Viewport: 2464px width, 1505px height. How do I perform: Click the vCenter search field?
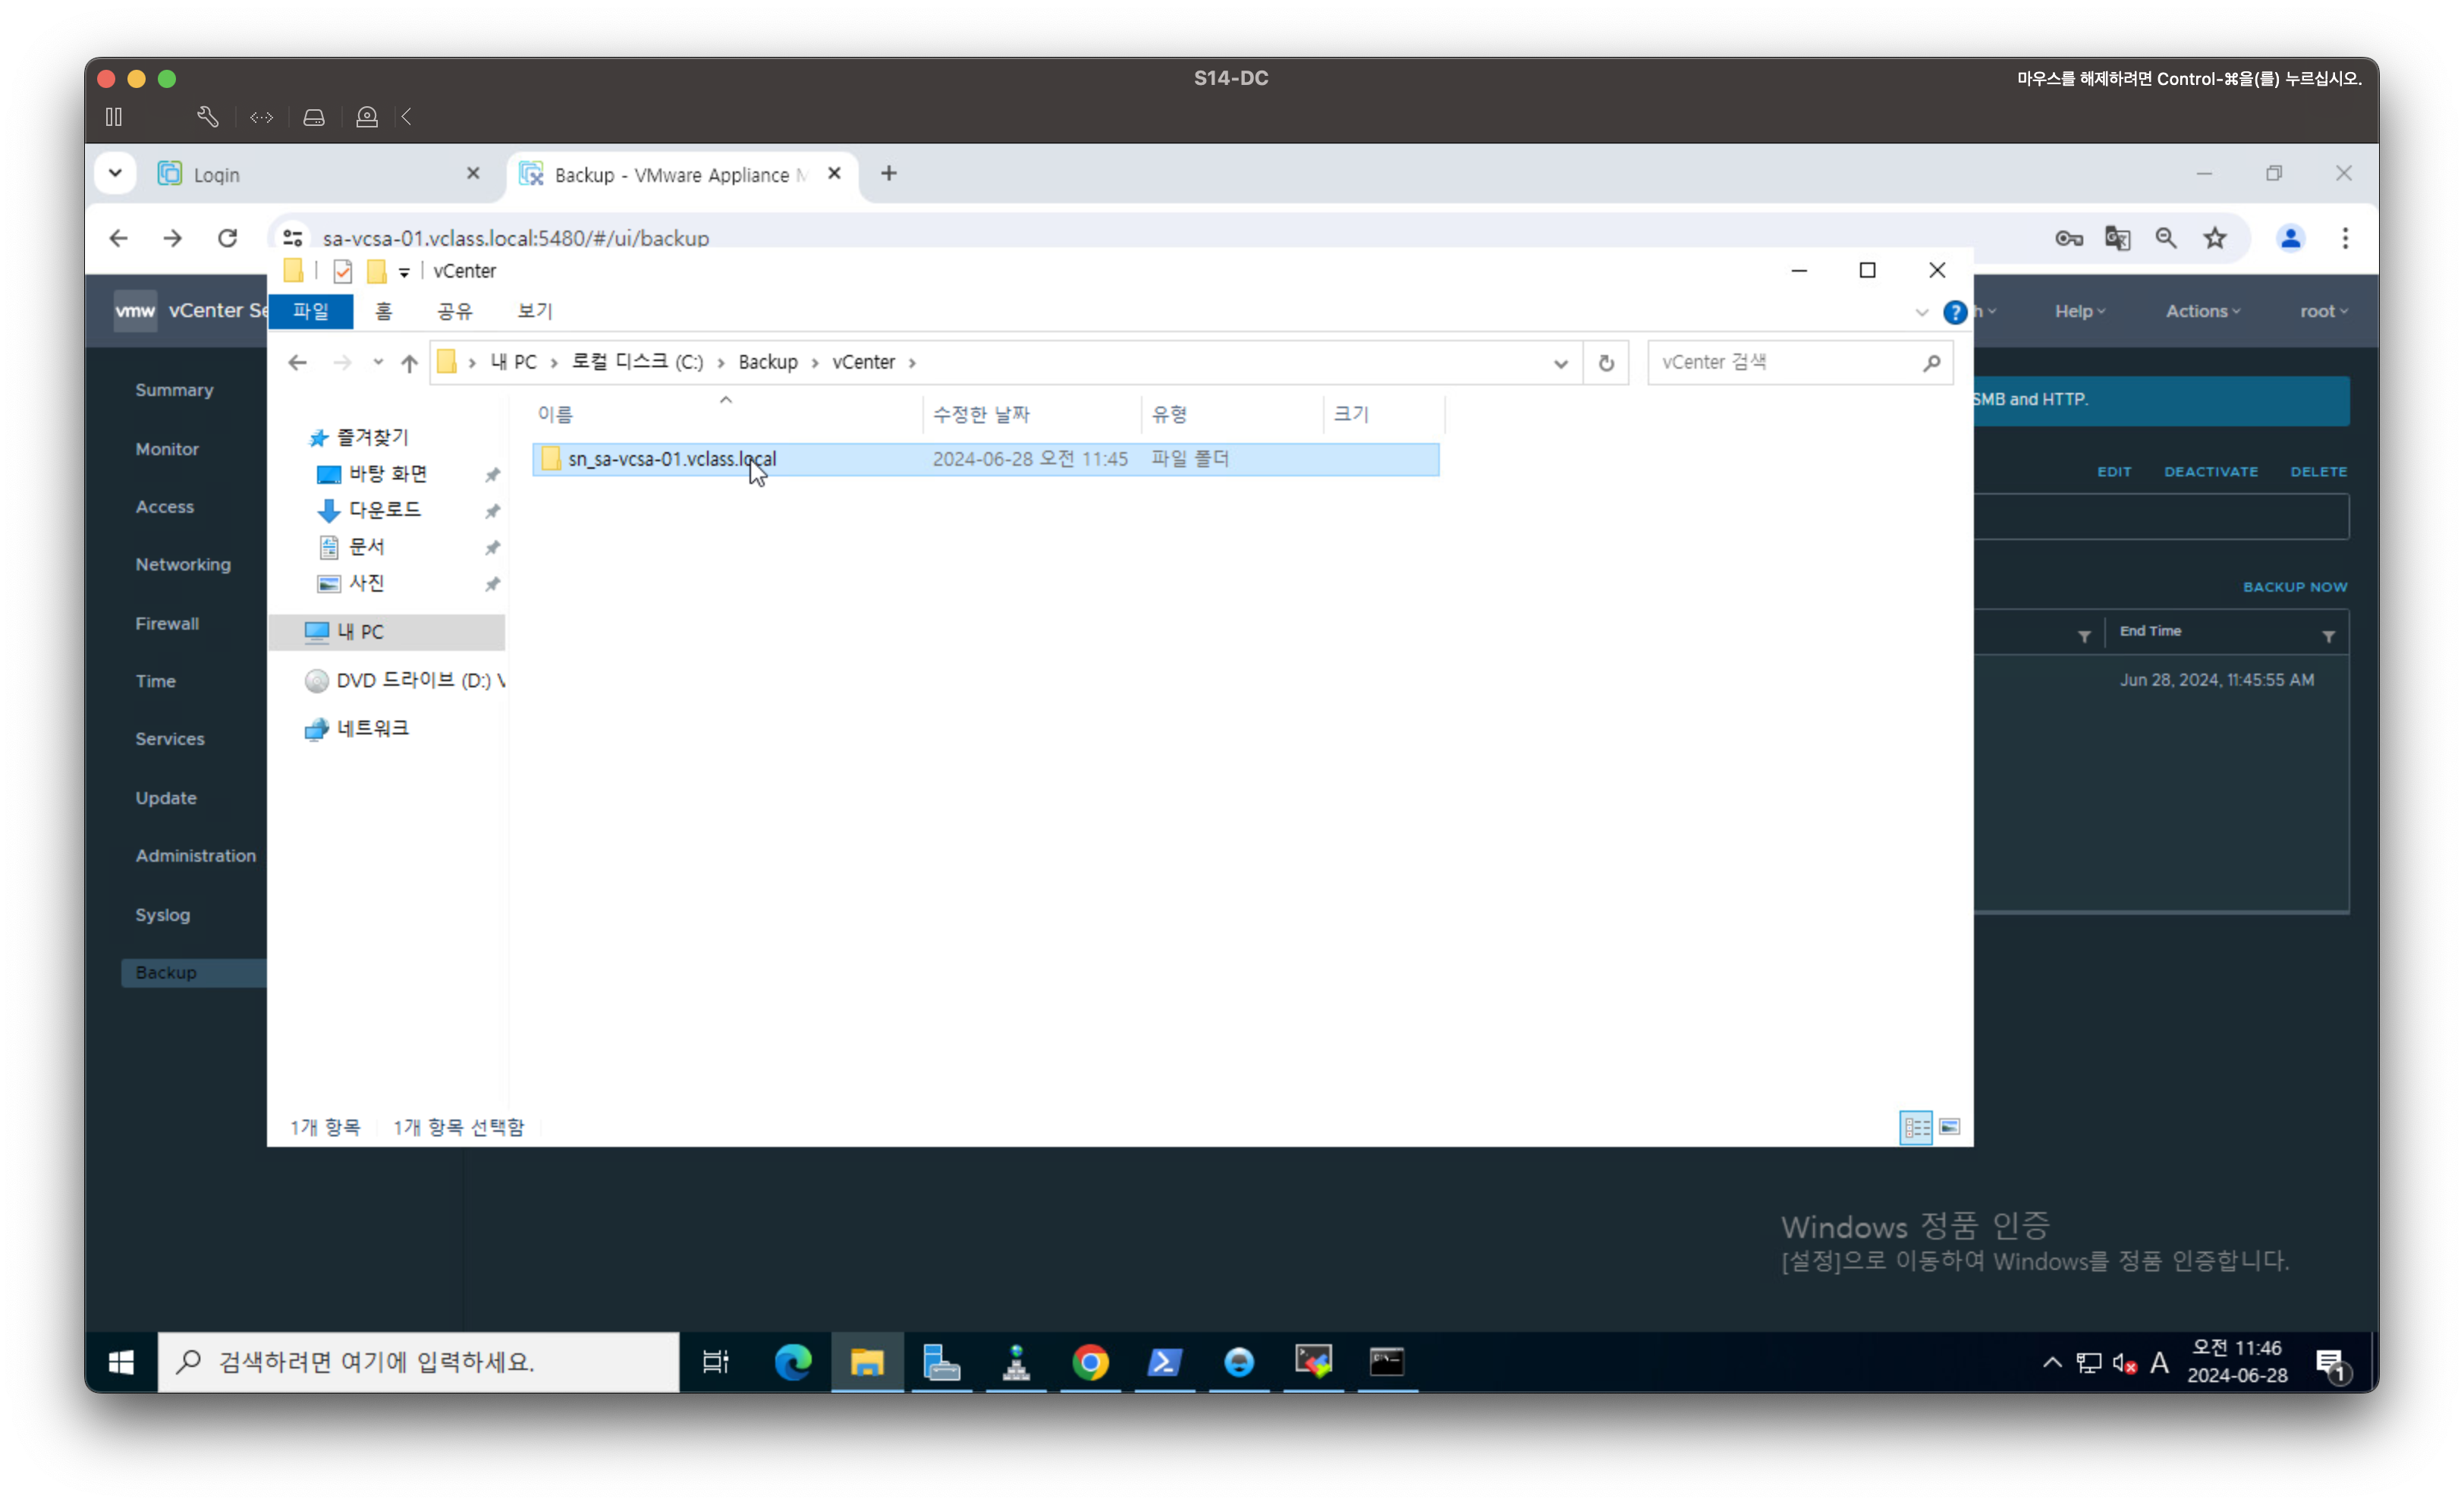coord(1785,362)
